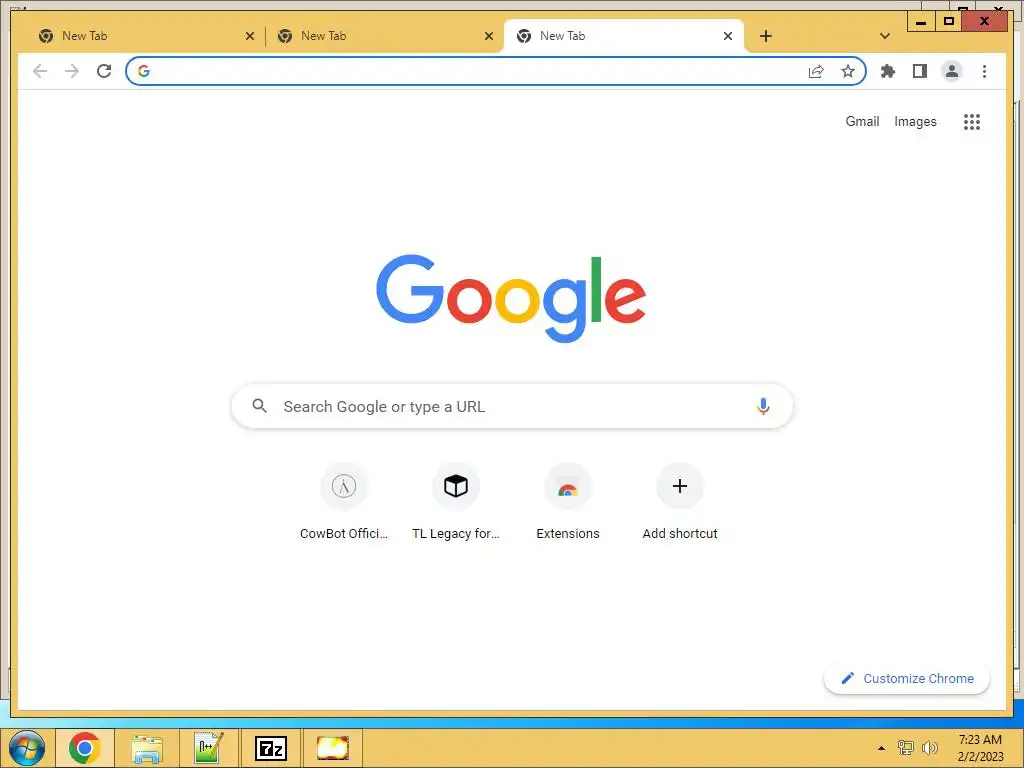Start voice search with microphone icon

pos(763,406)
